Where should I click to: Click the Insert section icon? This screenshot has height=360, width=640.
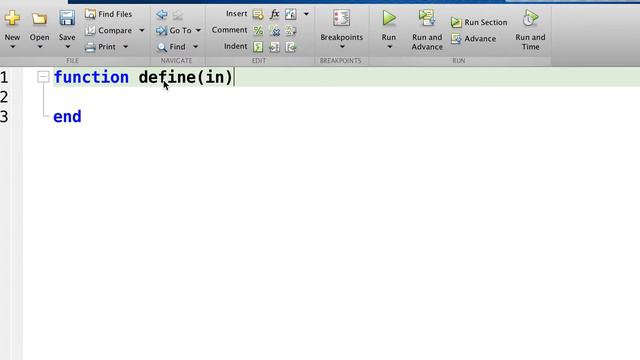pyautogui.click(x=258, y=14)
